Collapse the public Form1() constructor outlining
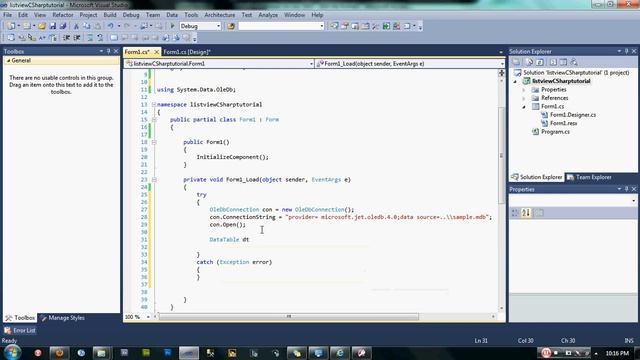Viewport: 640px width, 360px height. [154, 142]
